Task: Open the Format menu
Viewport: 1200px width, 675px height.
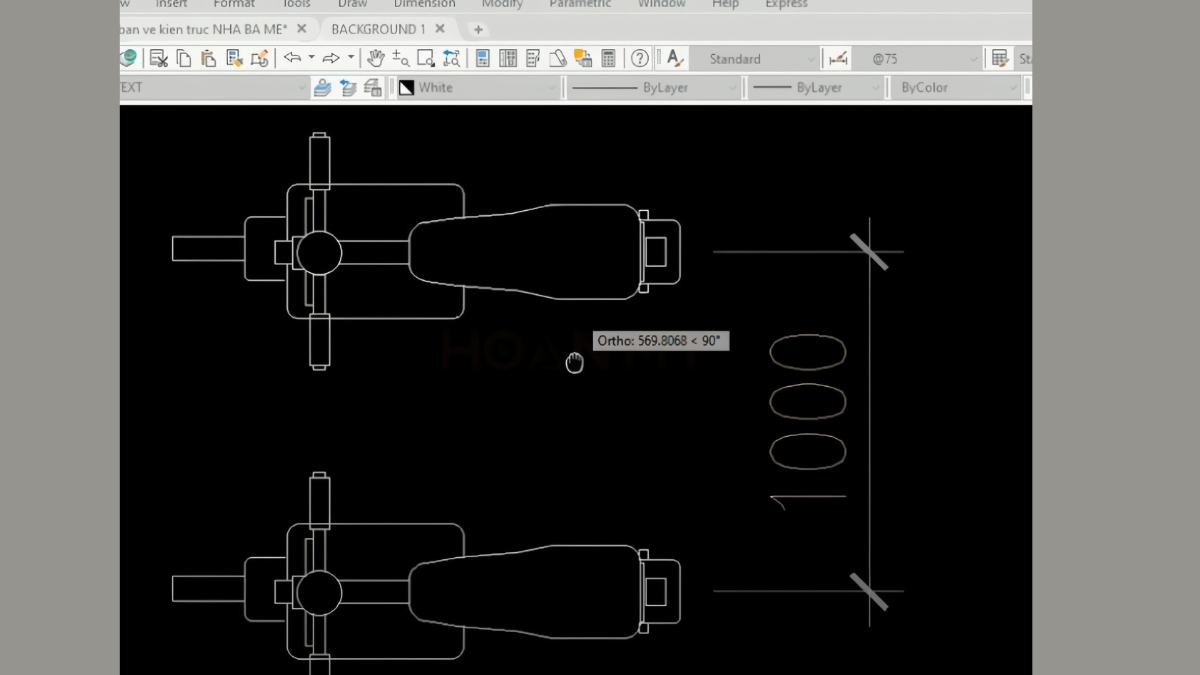Action: (x=234, y=4)
